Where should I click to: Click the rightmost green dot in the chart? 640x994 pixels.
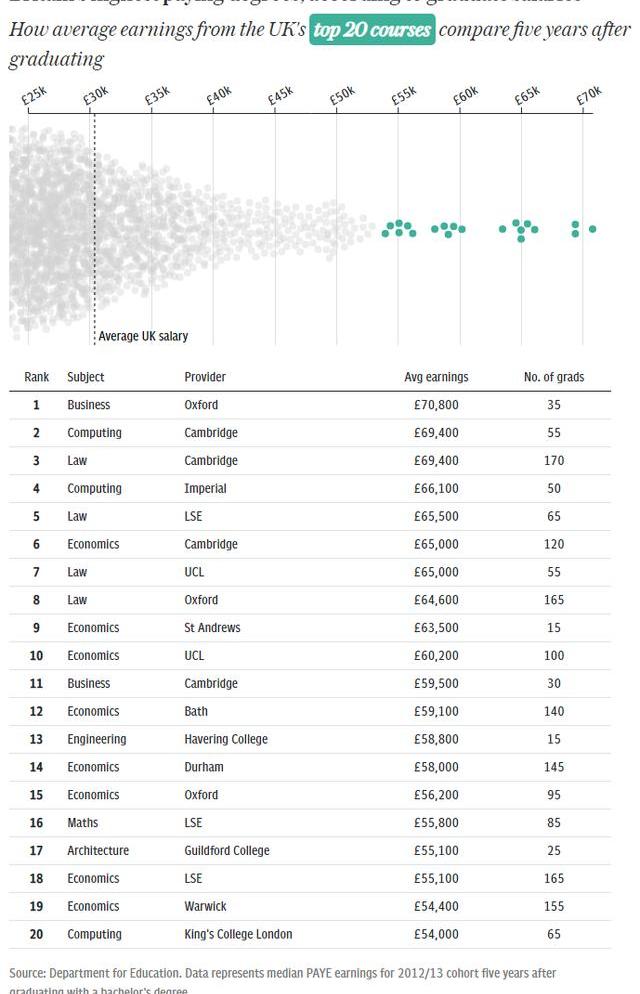pyautogui.click(x=593, y=229)
